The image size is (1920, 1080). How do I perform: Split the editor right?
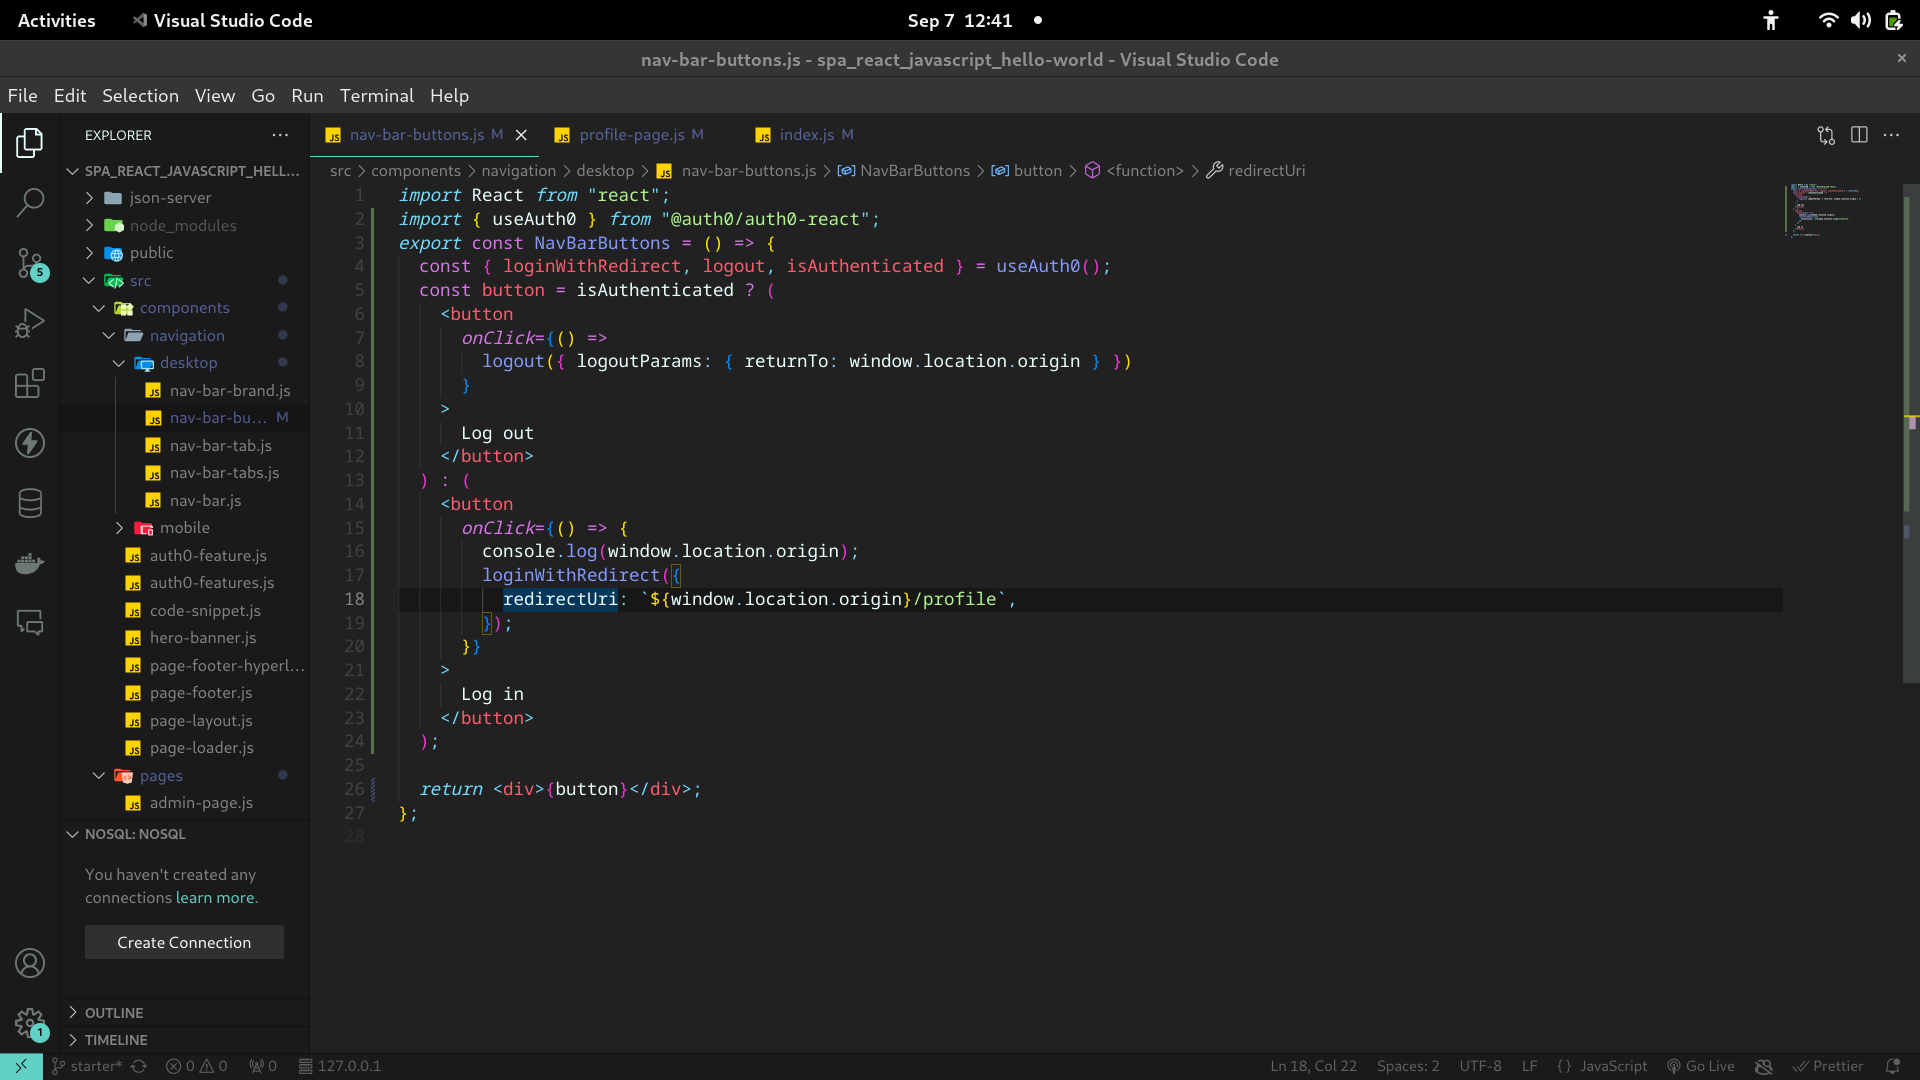[x=1859, y=135]
